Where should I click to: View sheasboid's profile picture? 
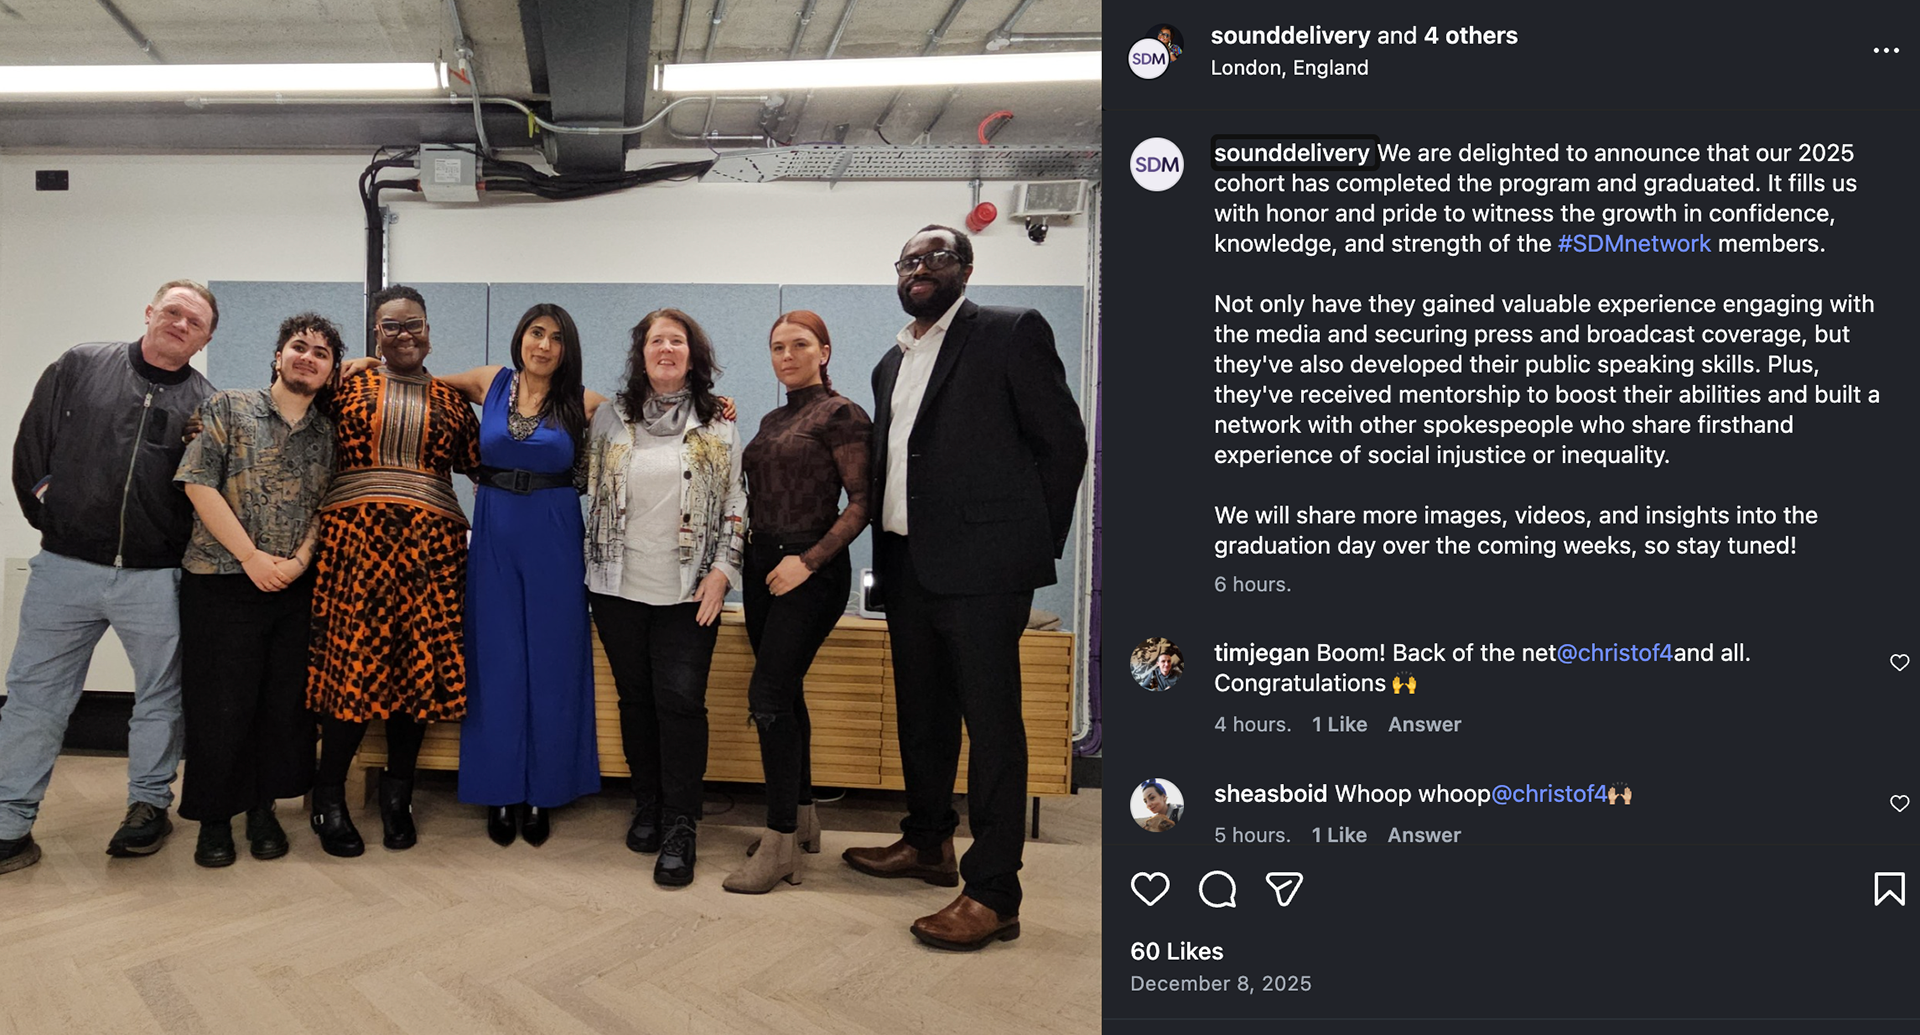[1157, 805]
